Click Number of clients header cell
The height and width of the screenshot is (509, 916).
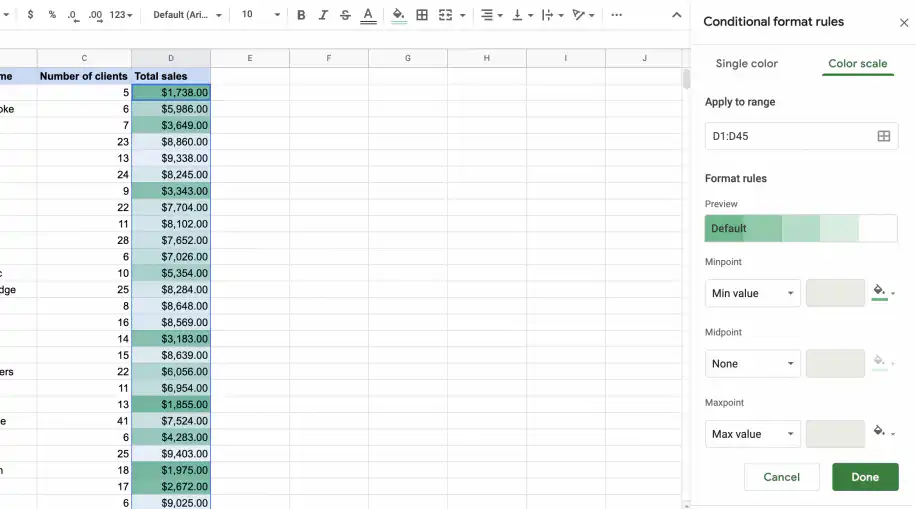click(x=84, y=76)
